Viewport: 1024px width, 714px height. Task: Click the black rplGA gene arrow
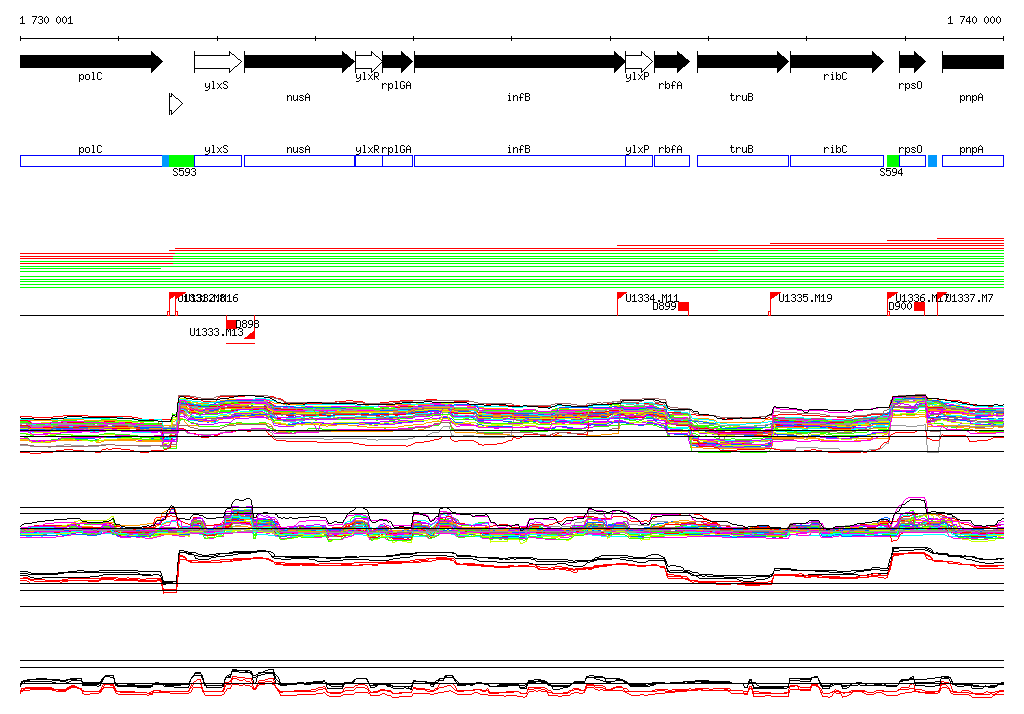tap(398, 62)
